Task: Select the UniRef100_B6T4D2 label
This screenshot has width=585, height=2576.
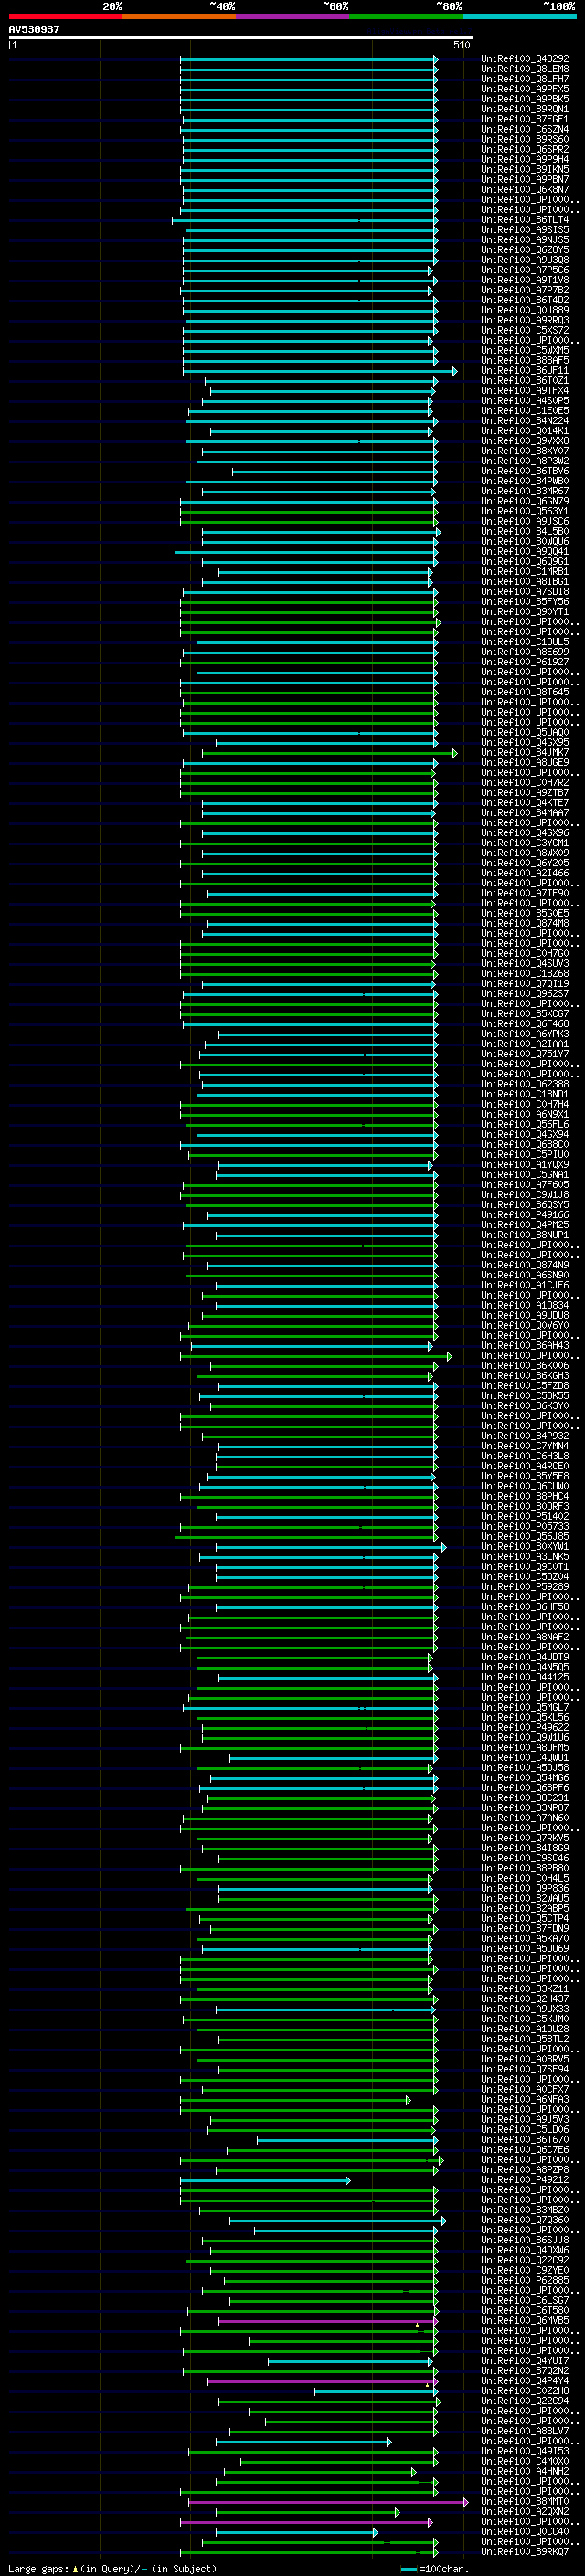Action: click(x=525, y=300)
